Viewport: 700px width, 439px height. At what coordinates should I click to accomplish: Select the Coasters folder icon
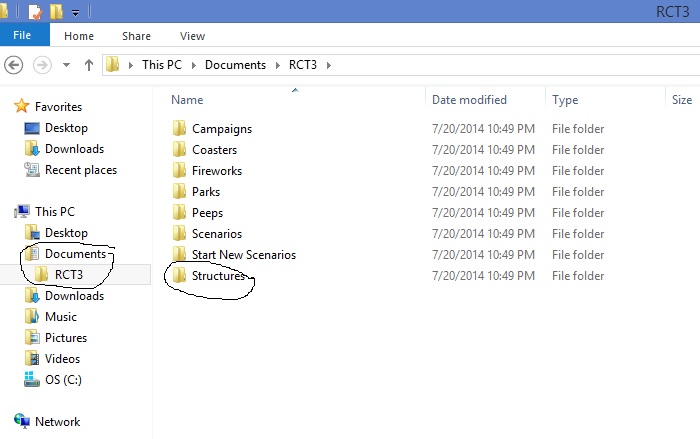(x=179, y=150)
